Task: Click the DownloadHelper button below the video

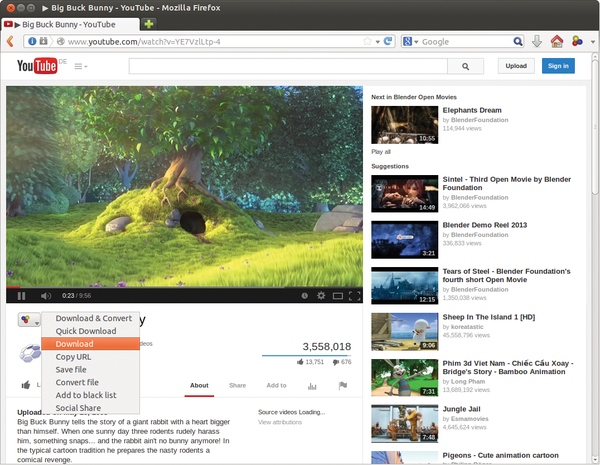Action: pos(29,320)
